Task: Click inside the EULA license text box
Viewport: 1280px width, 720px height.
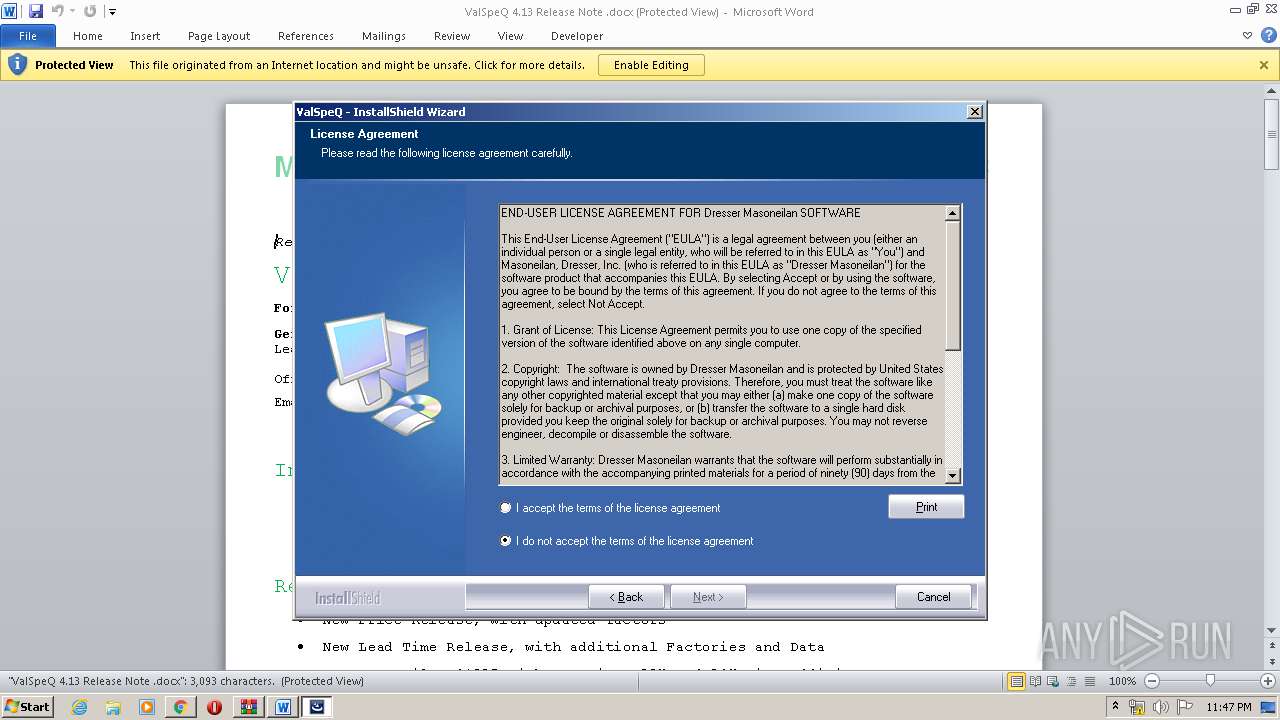Action: pos(722,345)
